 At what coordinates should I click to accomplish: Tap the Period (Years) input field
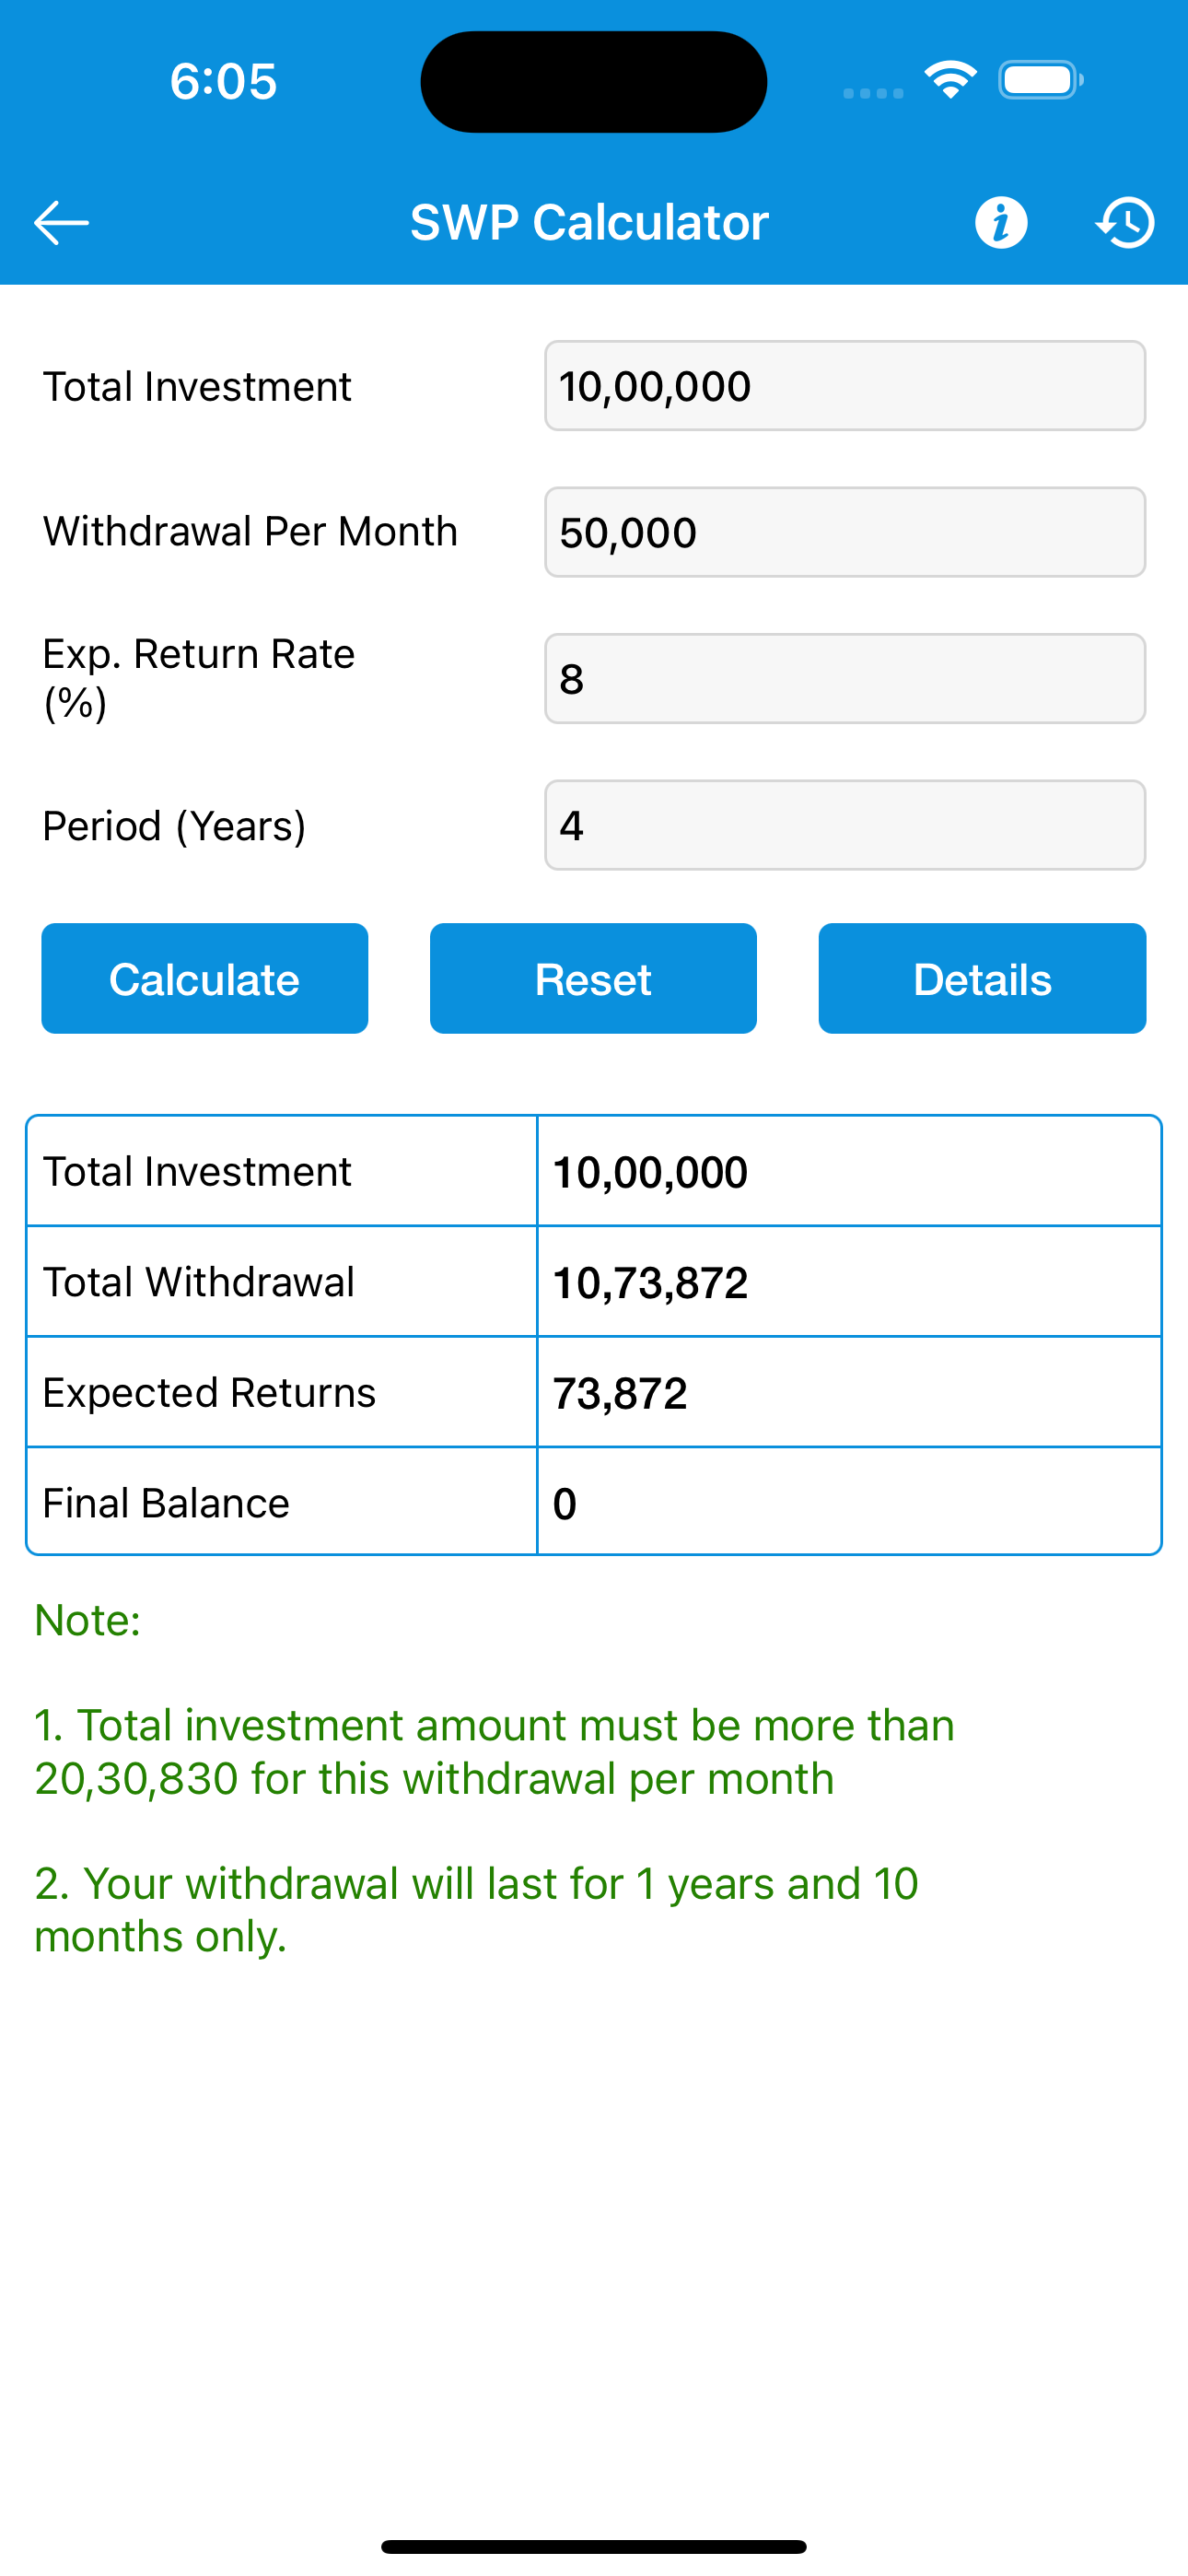click(845, 825)
